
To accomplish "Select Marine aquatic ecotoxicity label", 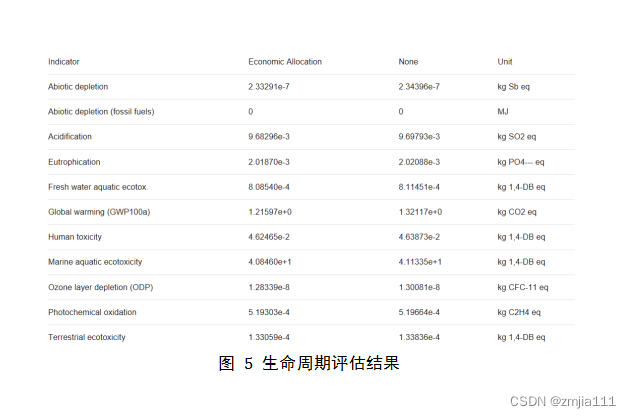I will click(95, 262).
